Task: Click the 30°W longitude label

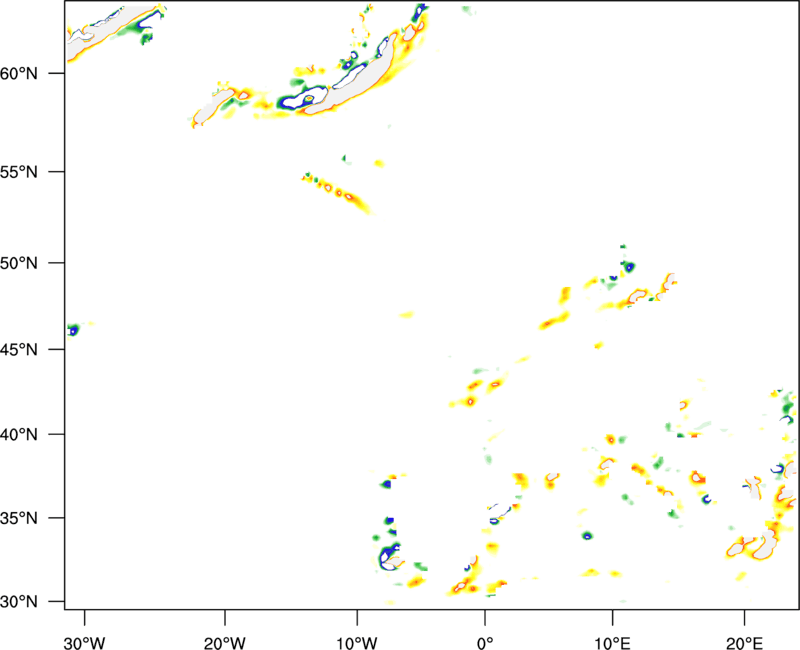Action: coord(84,643)
